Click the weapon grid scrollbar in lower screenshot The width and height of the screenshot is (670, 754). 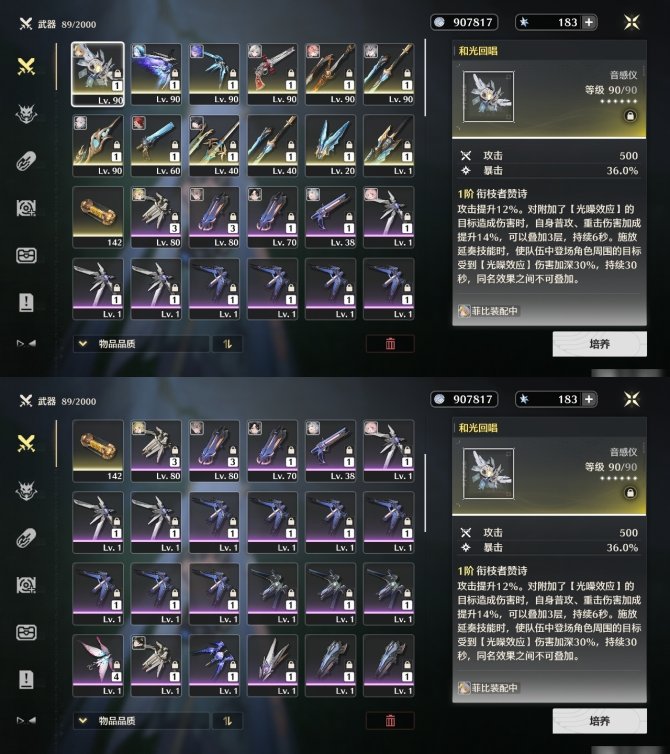[425, 493]
